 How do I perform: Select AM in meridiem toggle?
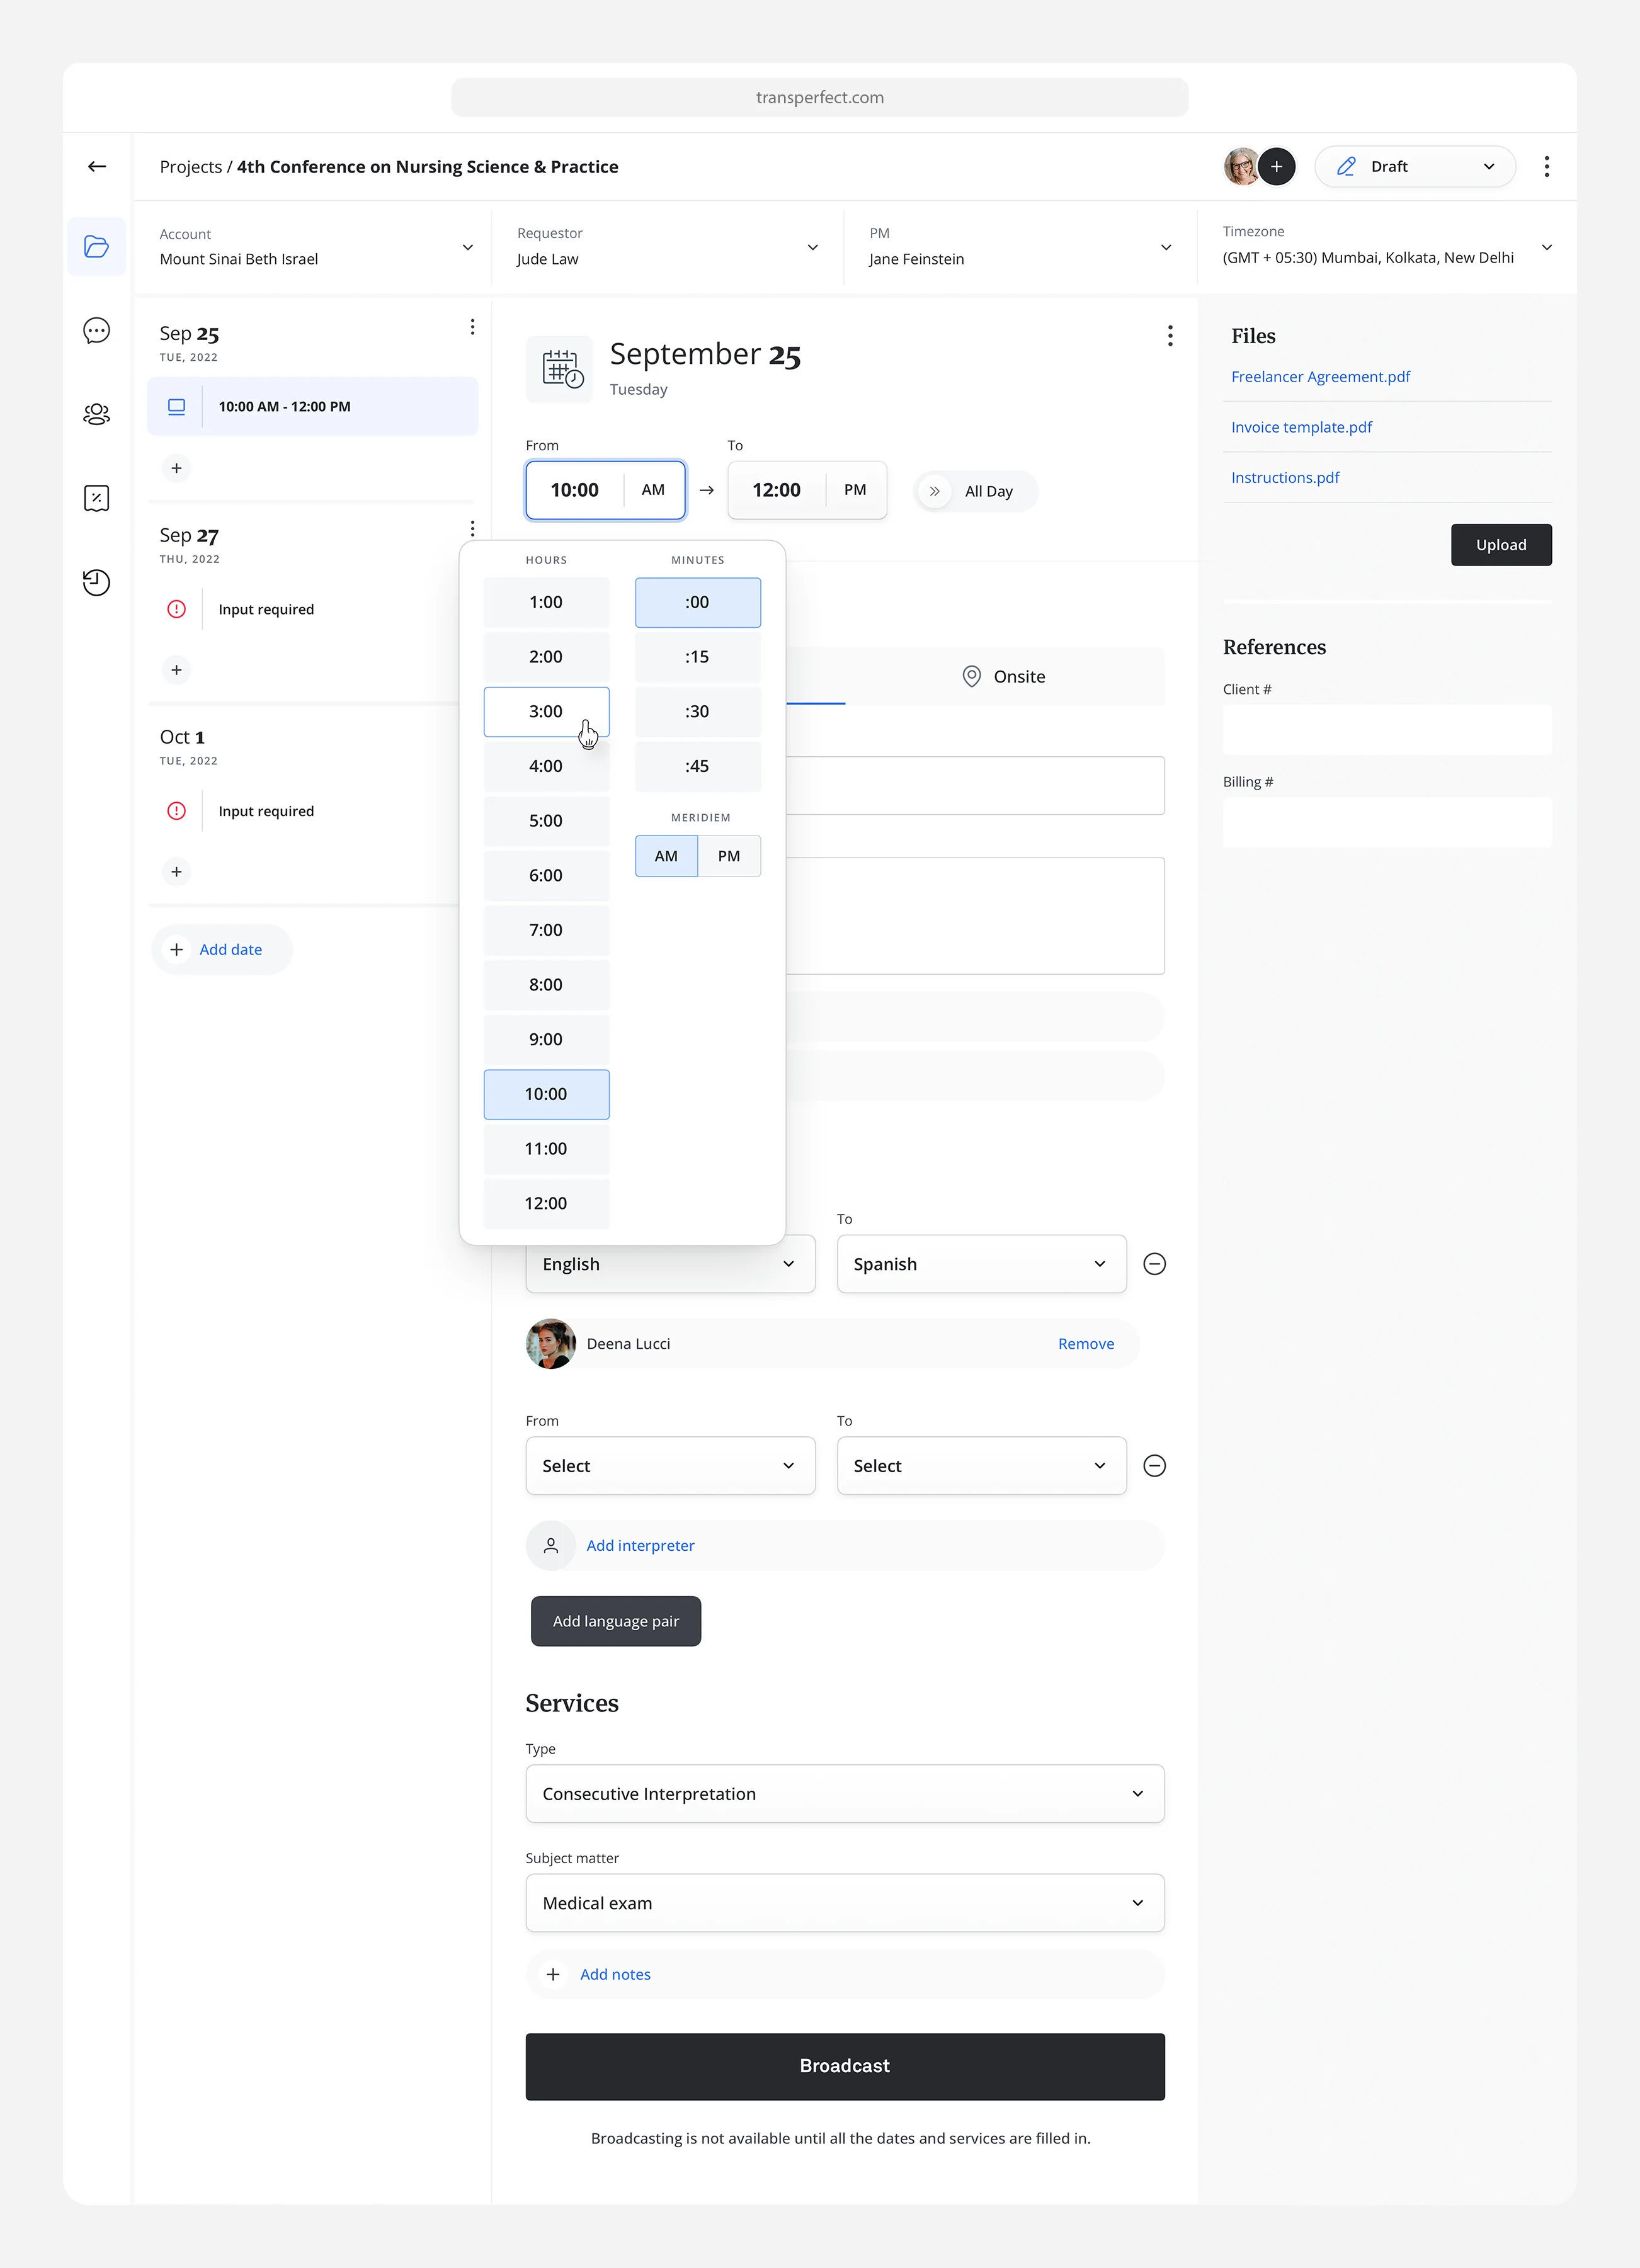[x=666, y=856]
